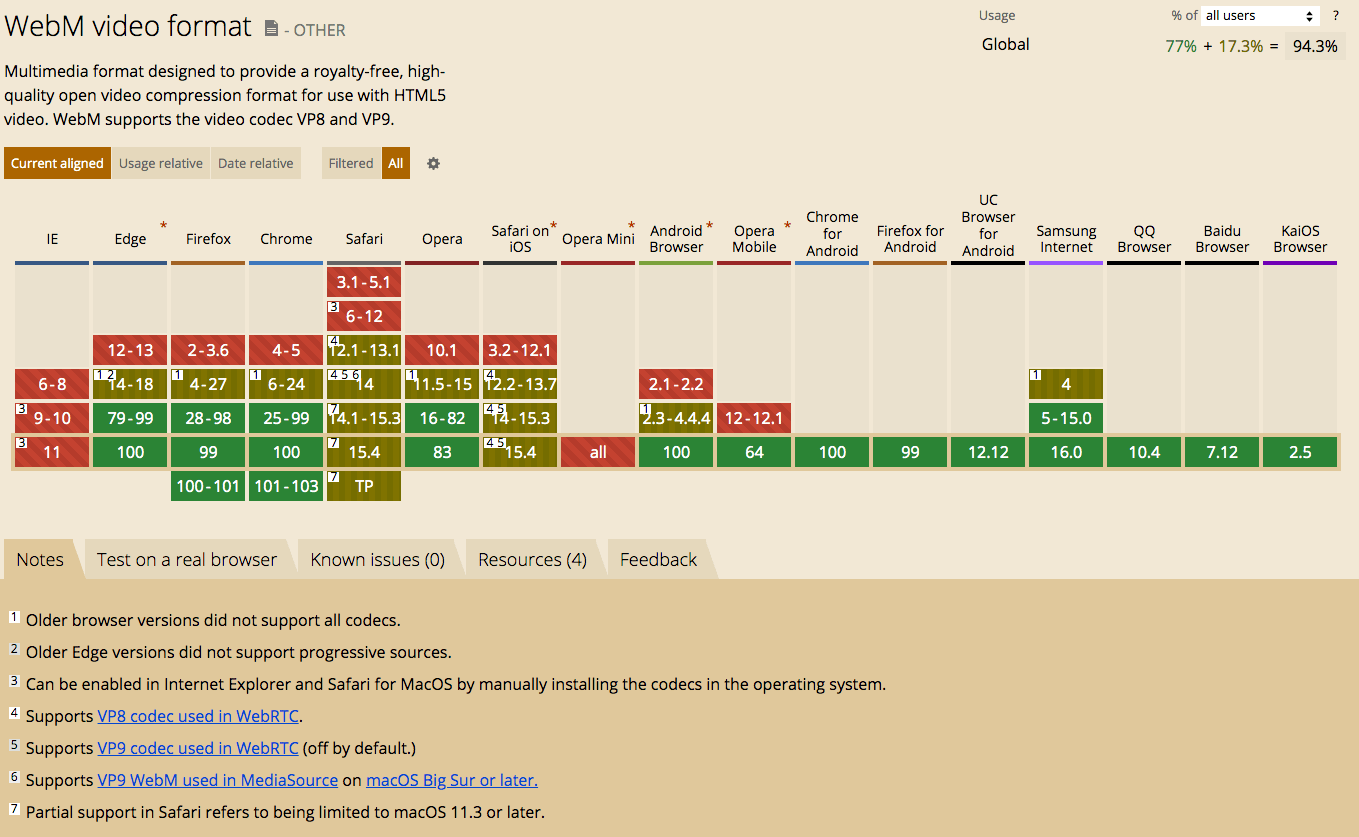
Task: Open 'macOS Big Sur or later.' link
Action: coord(452,780)
